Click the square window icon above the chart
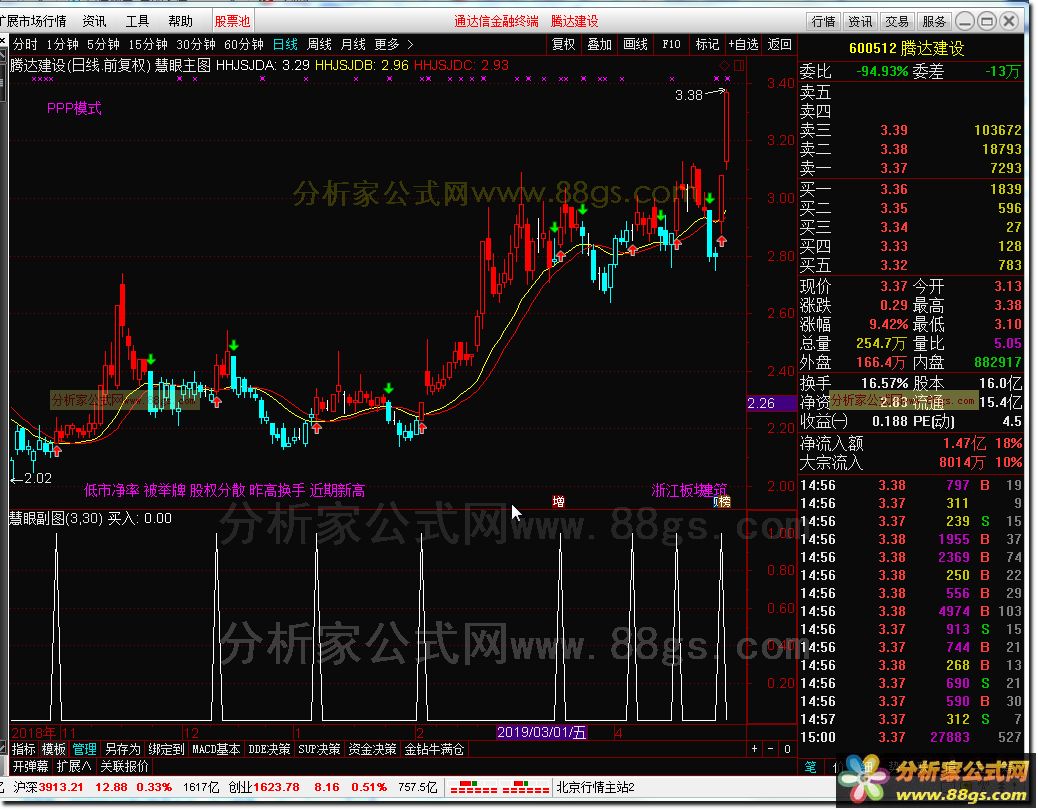Viewport: 1038px width, 810px height. click(739, 66)
